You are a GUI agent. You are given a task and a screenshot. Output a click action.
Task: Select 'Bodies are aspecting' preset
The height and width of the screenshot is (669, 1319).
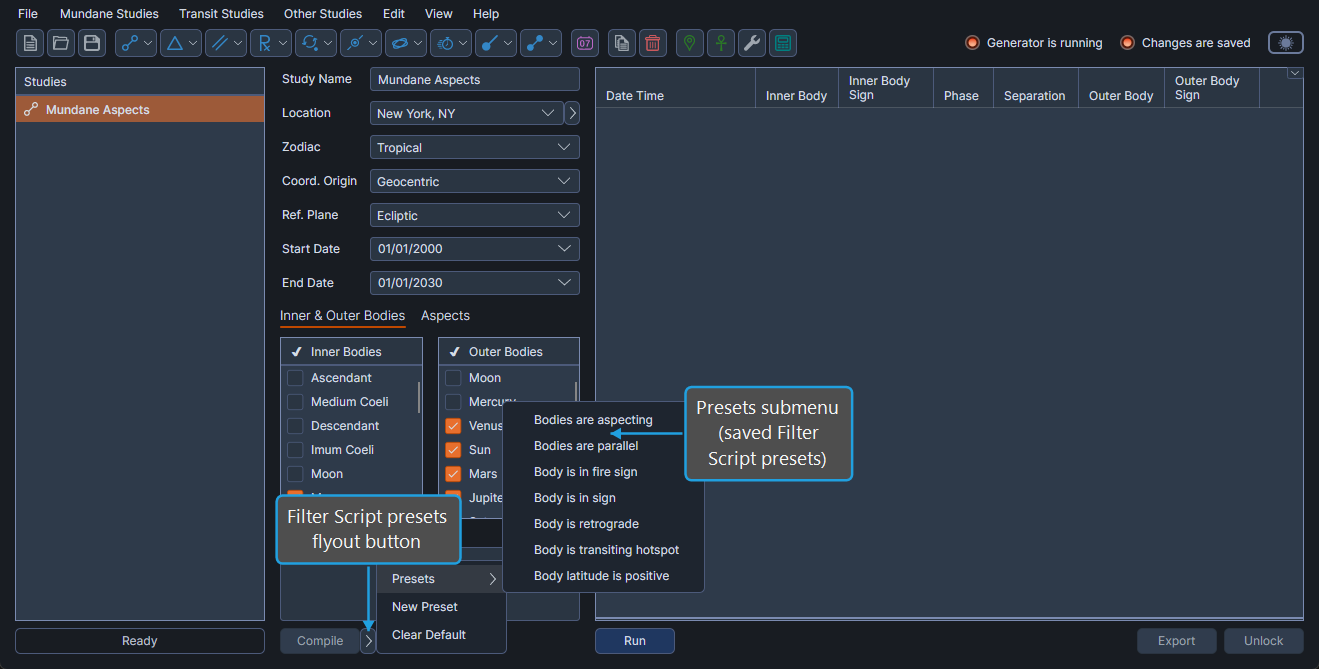click(x=604, y=420)
